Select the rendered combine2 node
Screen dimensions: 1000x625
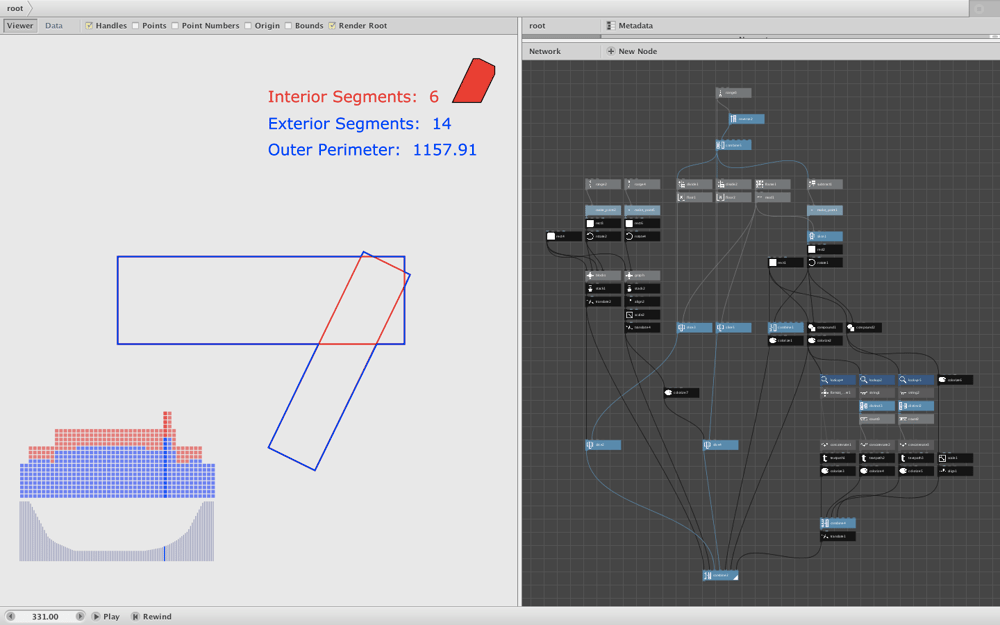pos(721,575)
